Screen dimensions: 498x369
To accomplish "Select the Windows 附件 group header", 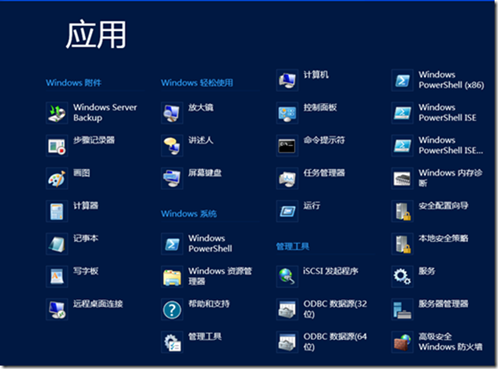I will tap(73, 83).
